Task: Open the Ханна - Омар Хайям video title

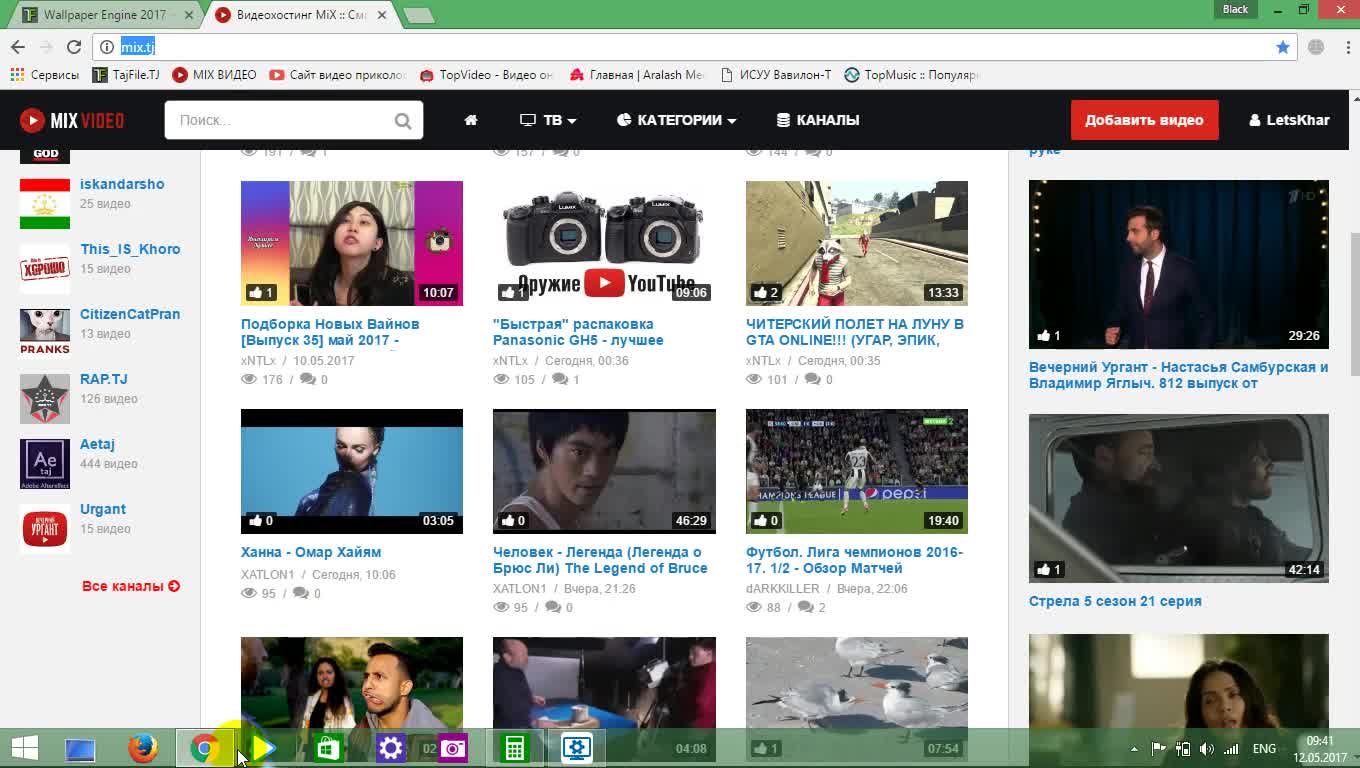Action: [x=311, y=552]
